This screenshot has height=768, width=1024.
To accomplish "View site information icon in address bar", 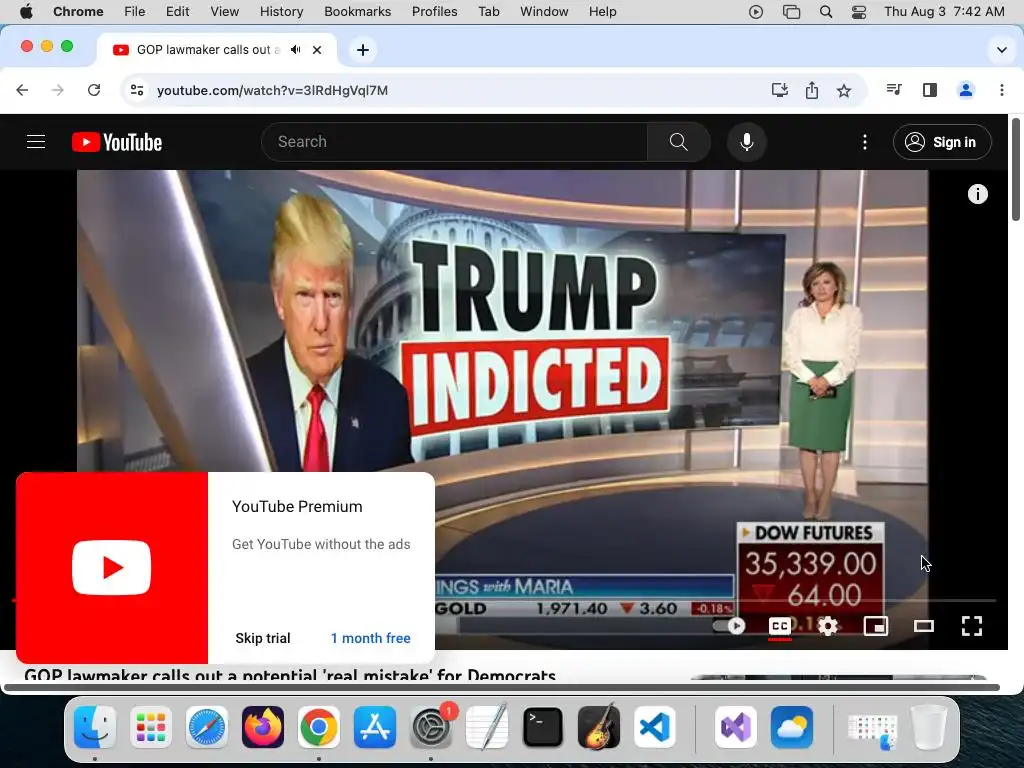I will click(136, 90).
